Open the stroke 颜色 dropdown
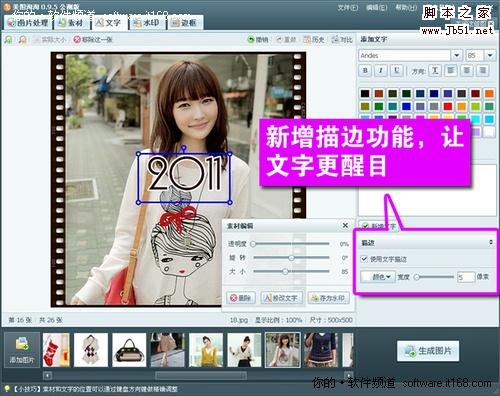Screen dimensions: 500x396 click(378, 277)
